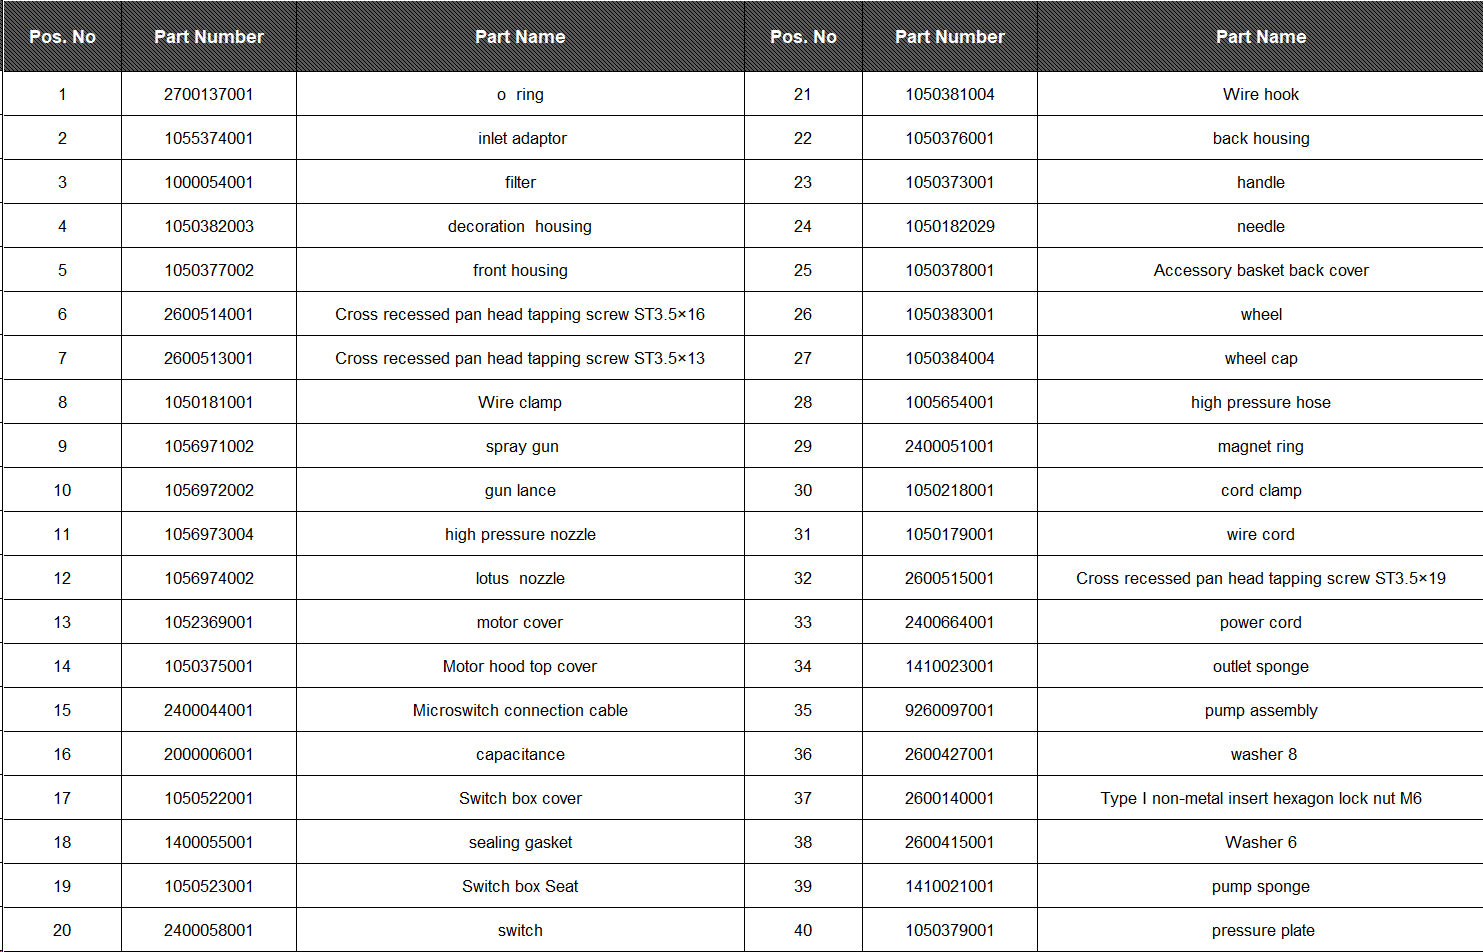Click 'Accessory basket back cover' cell
The image size is (1483, 952).
click(x=1260, y=270)
